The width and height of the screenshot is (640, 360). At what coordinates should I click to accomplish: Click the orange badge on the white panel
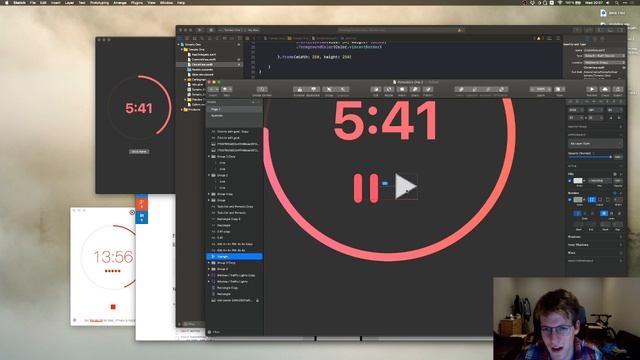(x=142, y=203)
